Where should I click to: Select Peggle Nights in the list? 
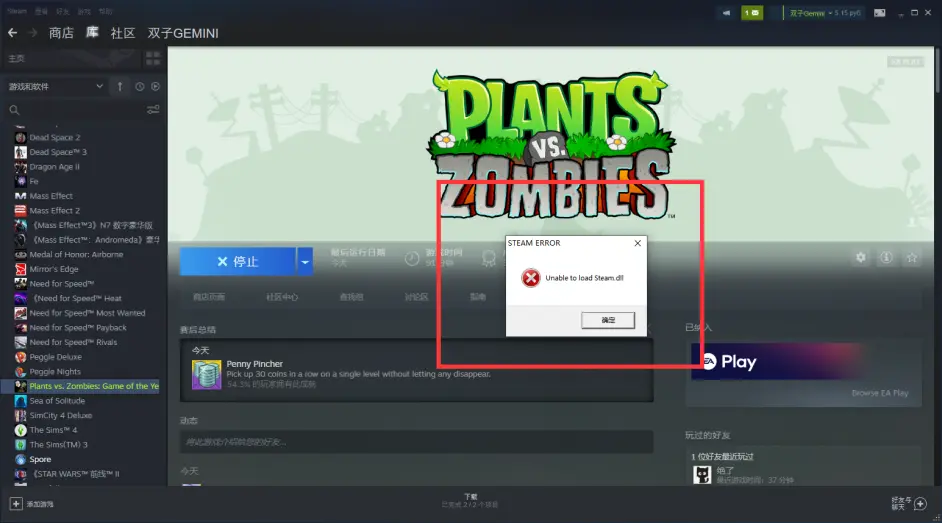[55, 372]
